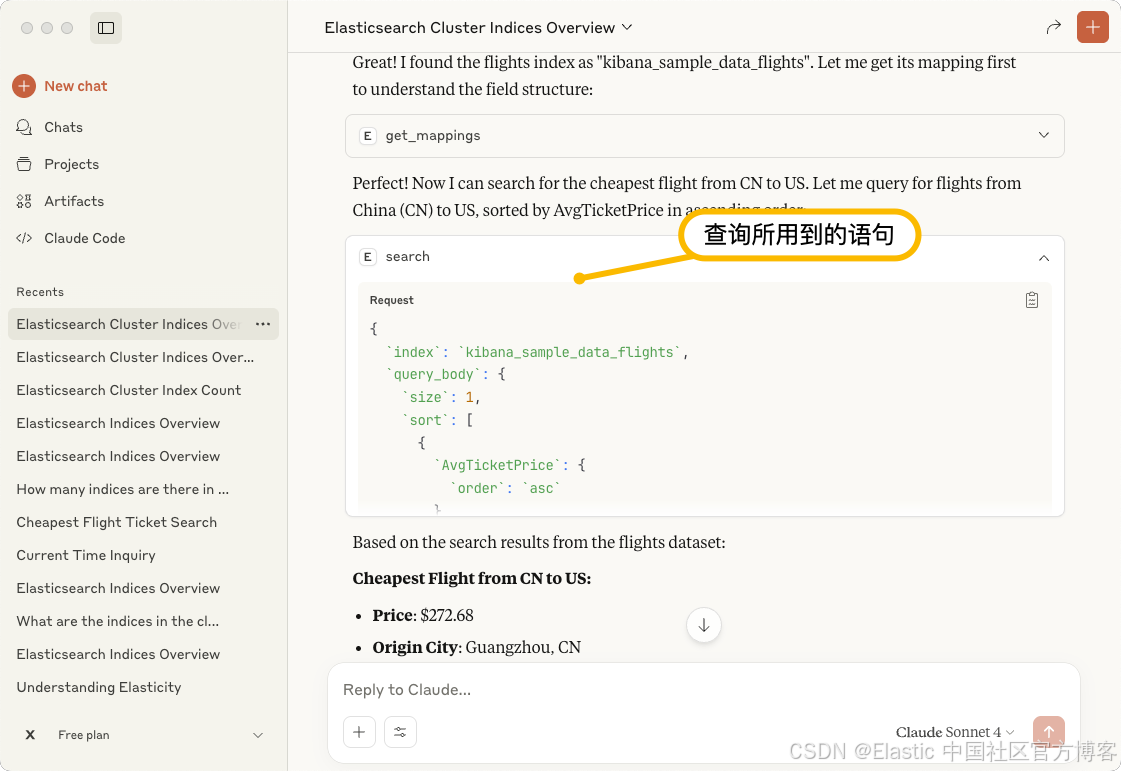
Task: Send the message with the up arrow button
Action: [x=1049, y=732]
